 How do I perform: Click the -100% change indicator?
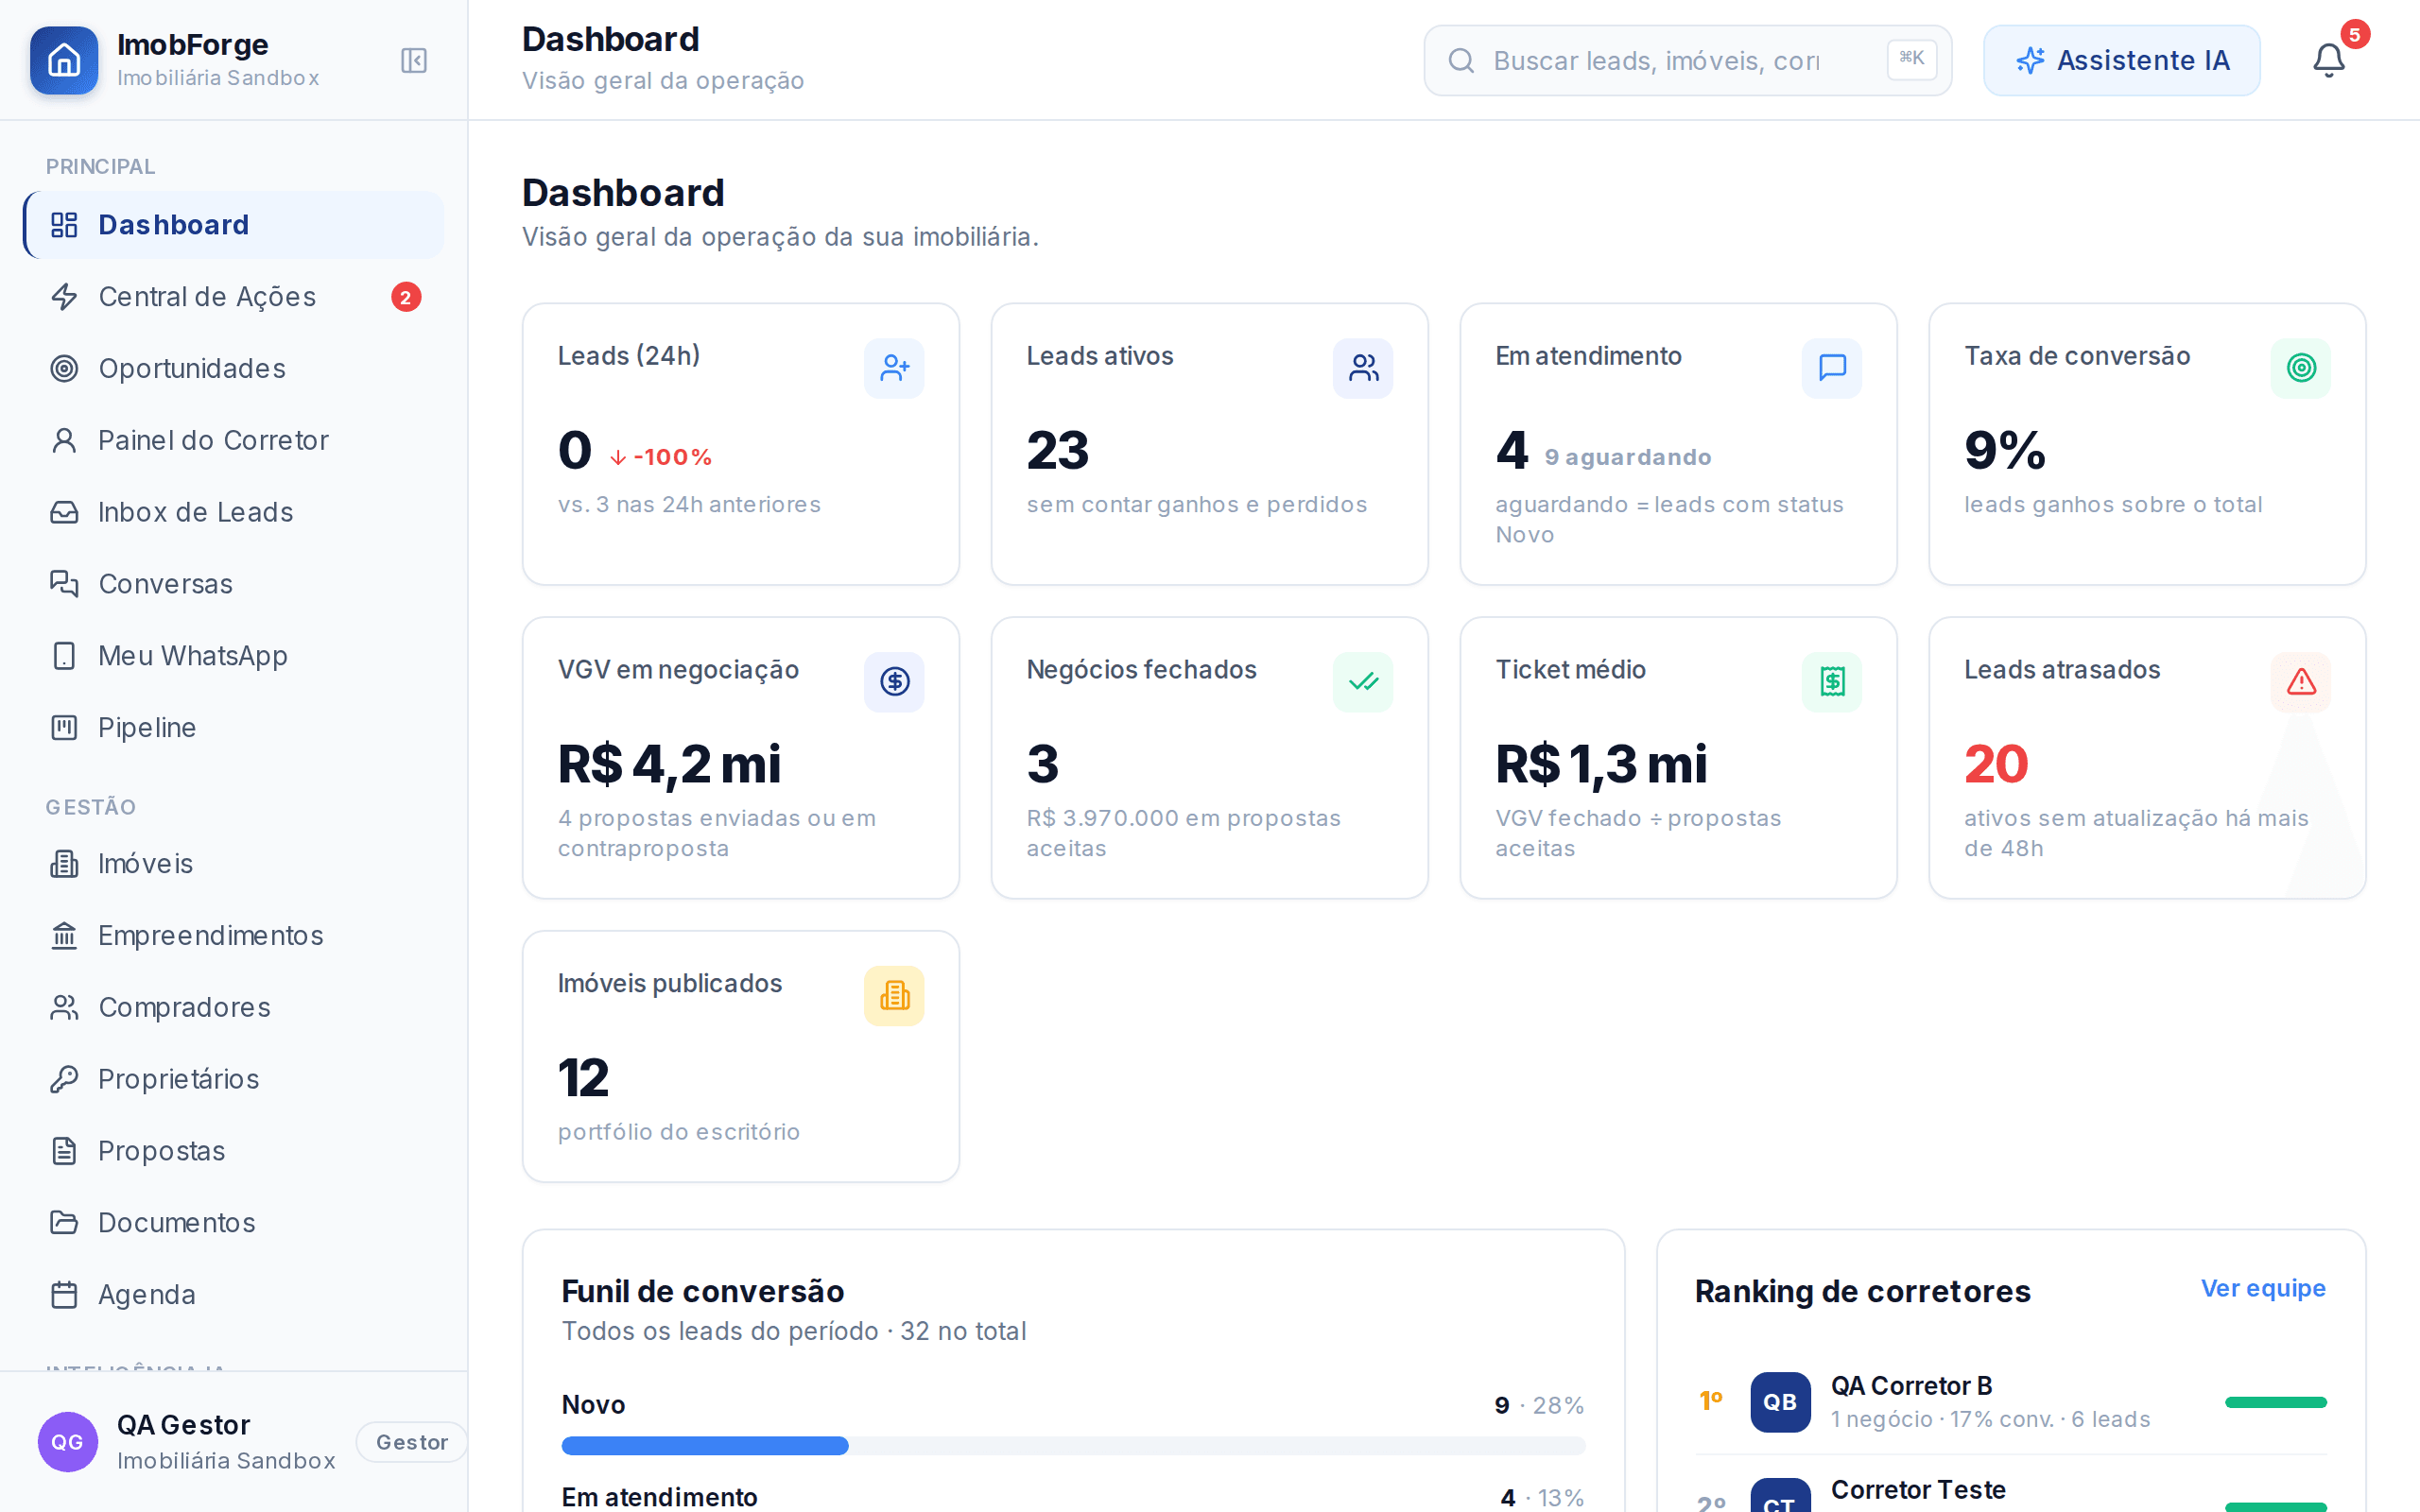pyautogui.click(x=660, y=457)
